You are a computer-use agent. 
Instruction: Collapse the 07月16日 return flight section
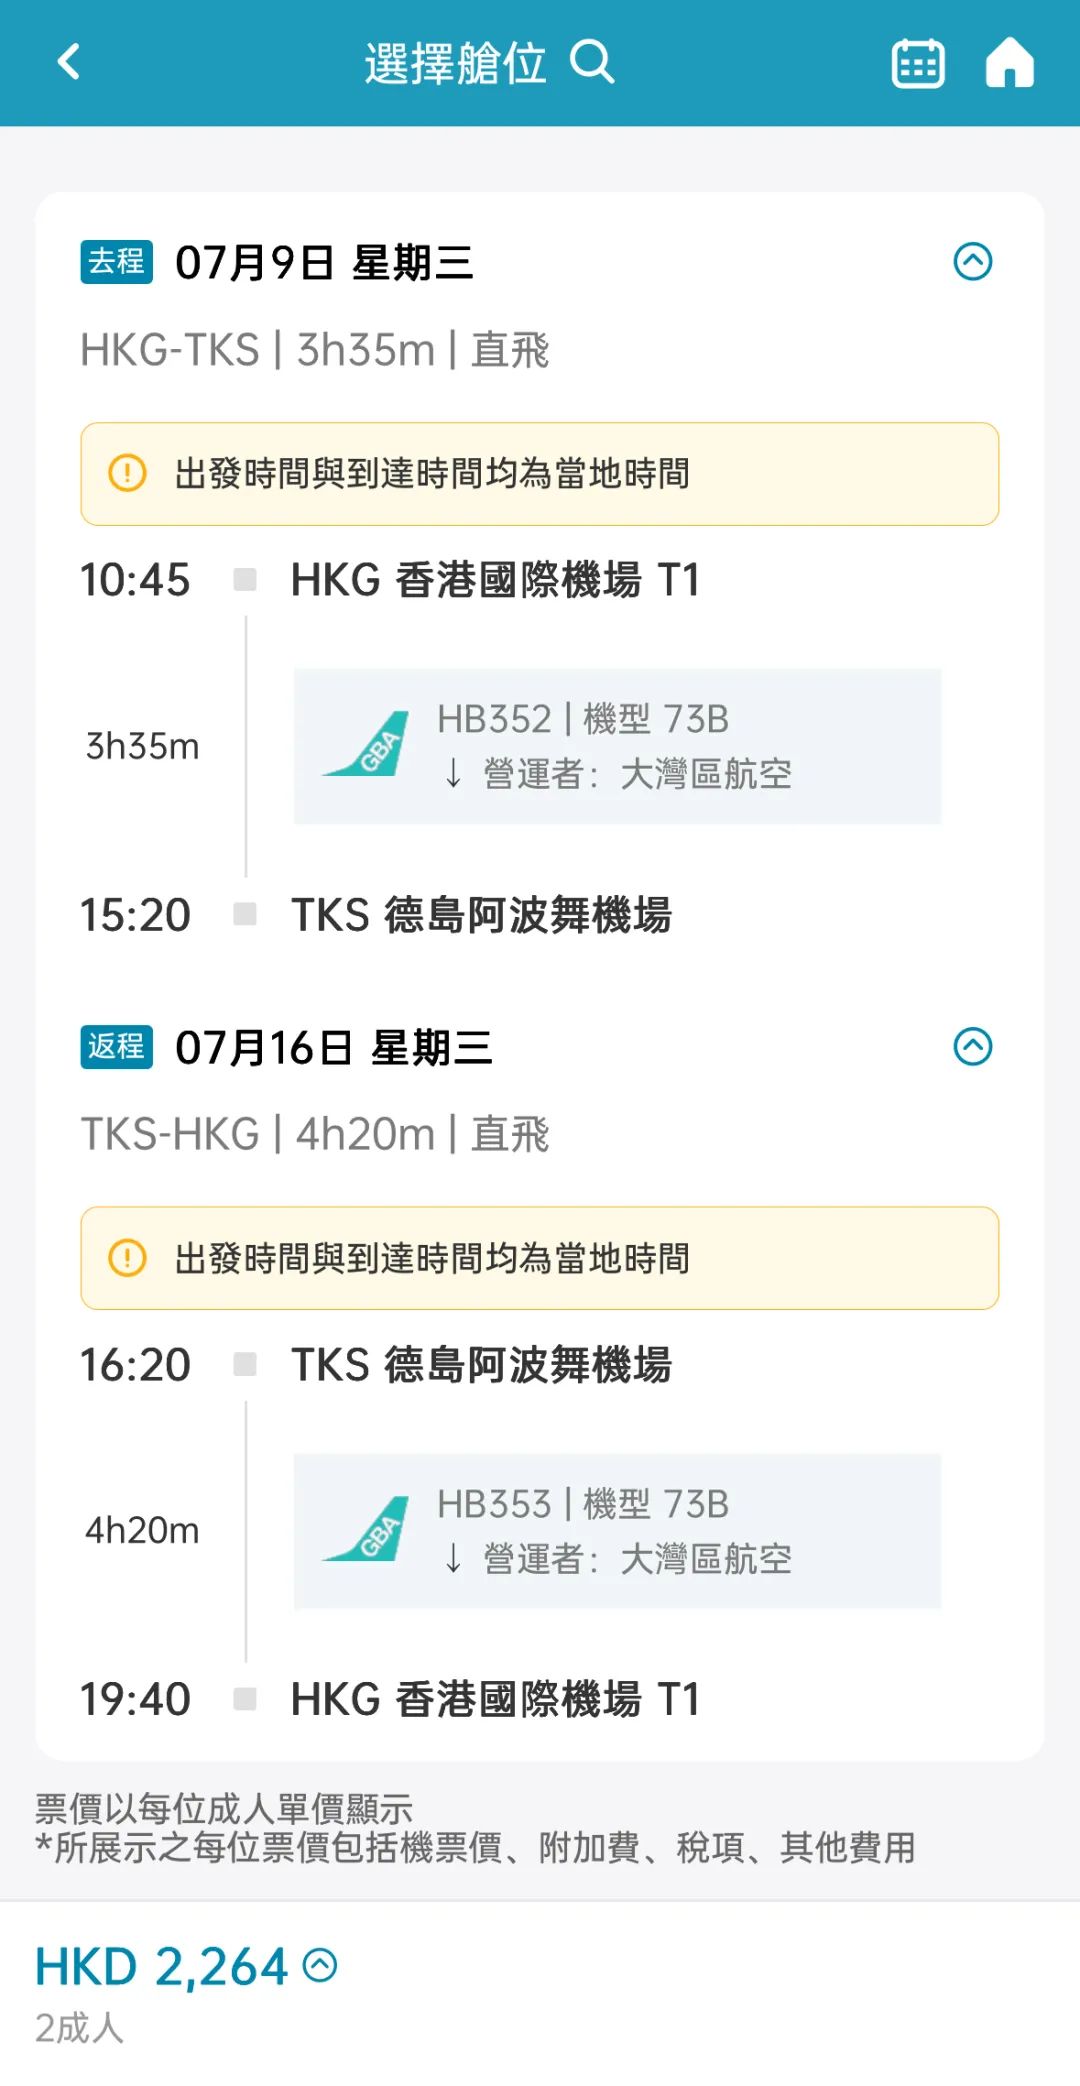pos(973,1047)
